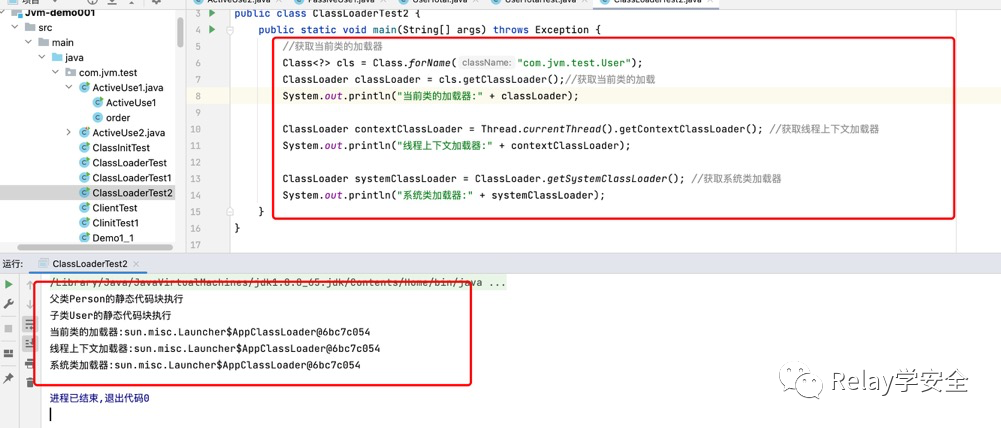Image resolution: width=1001 pixels, height=428 pixels.
Task: Rerun ClassLoaderTest2 with green play icon
Action: [8, 284]
